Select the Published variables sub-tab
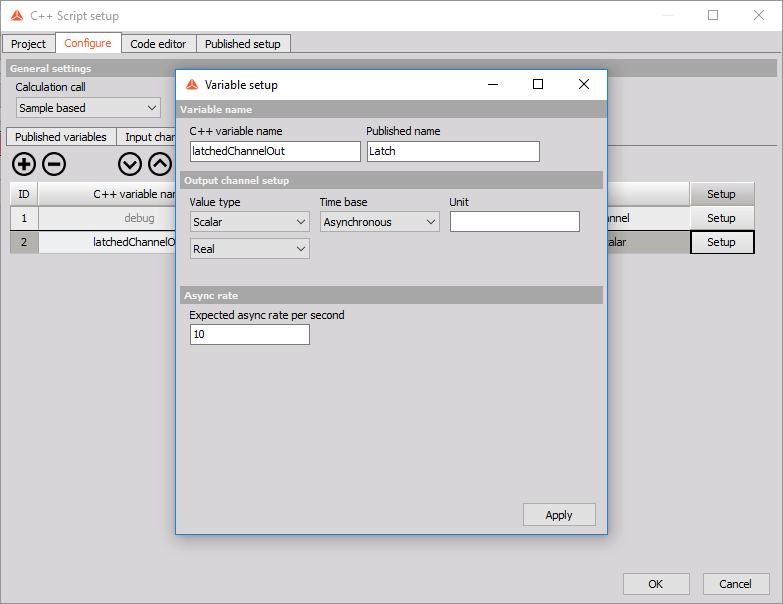Image resolution: width=783 pixels, height=604 pixels. [61, 137]
